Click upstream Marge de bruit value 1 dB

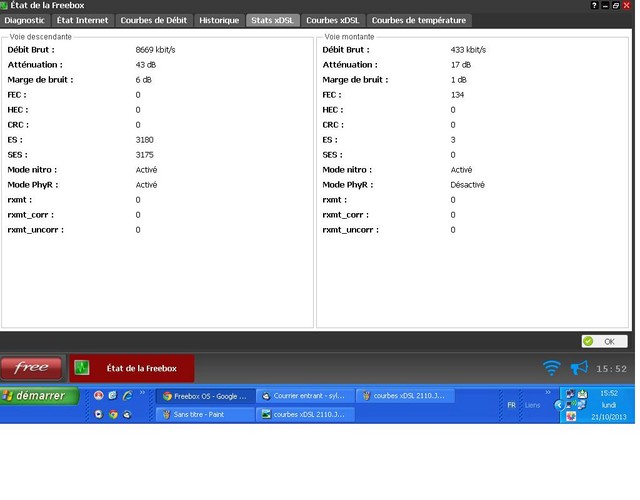click(x=459, y=80)
